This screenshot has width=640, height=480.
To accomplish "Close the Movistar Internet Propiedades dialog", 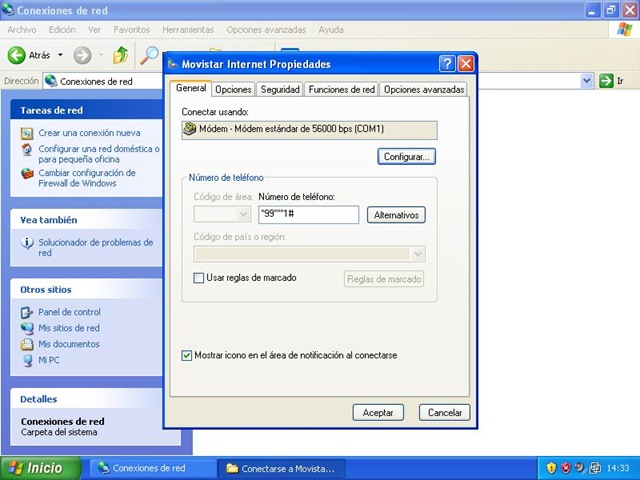I will coord(466,64).
